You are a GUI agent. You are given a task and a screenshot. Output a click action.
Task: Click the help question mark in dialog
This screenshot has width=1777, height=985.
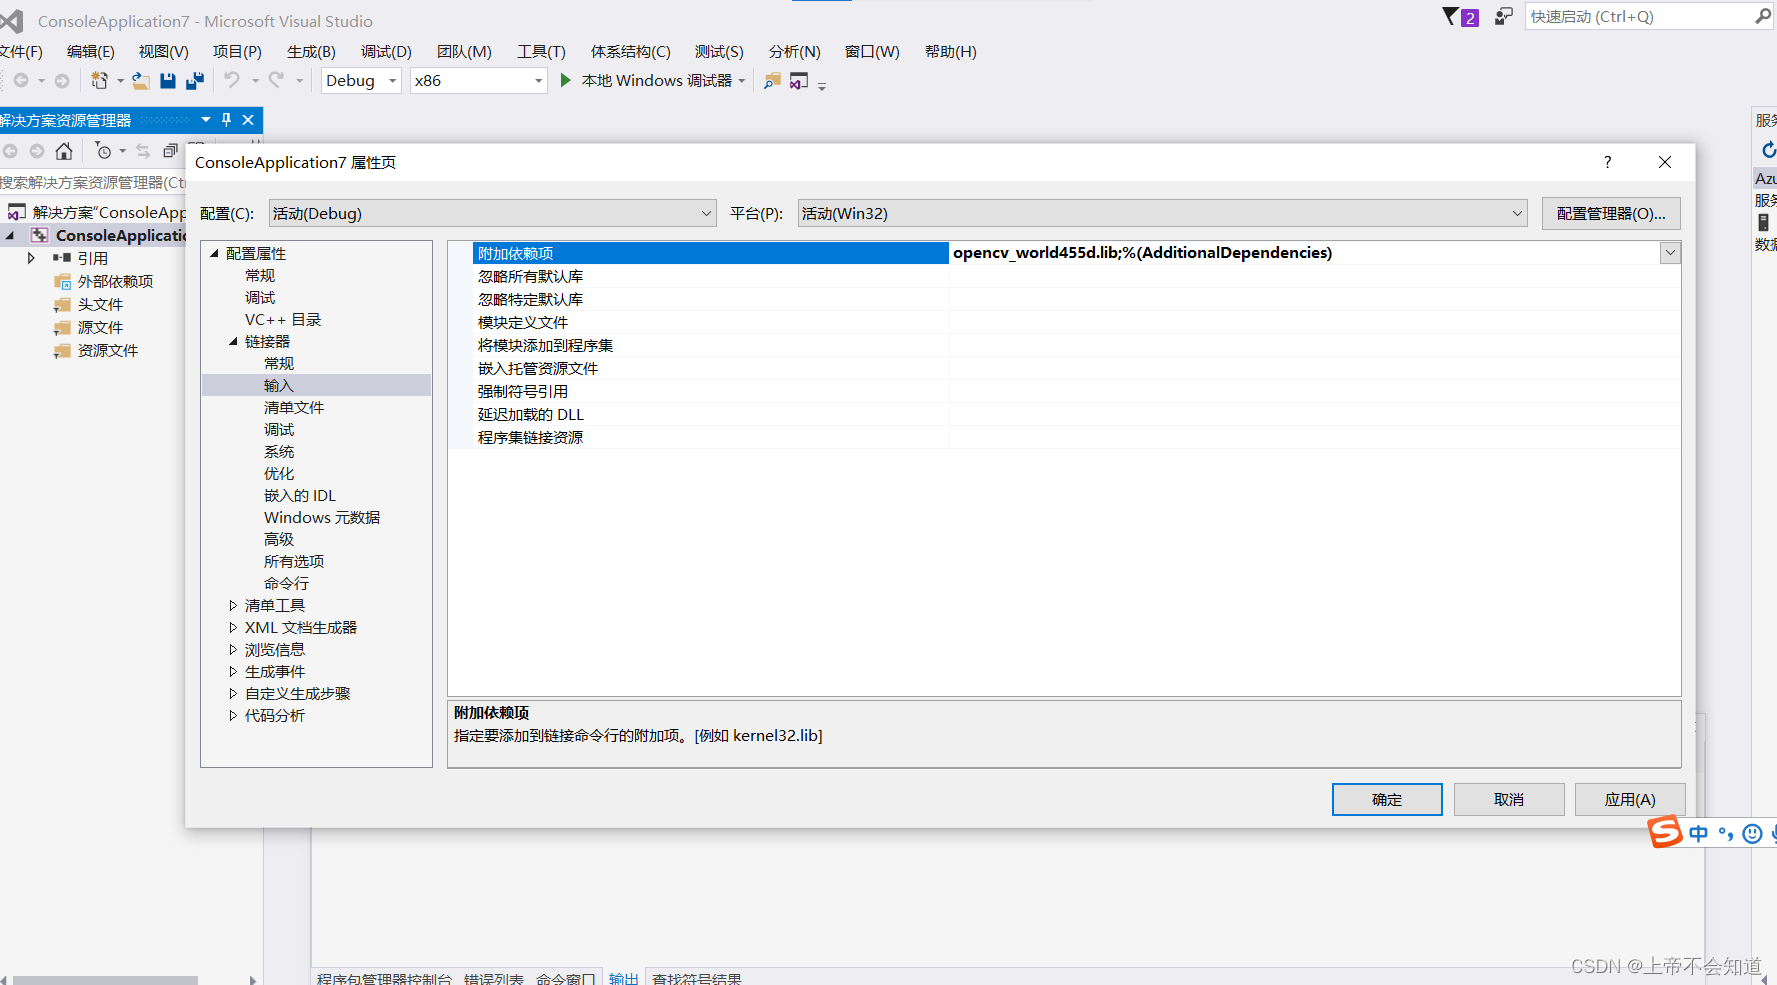pos(1607,162)
